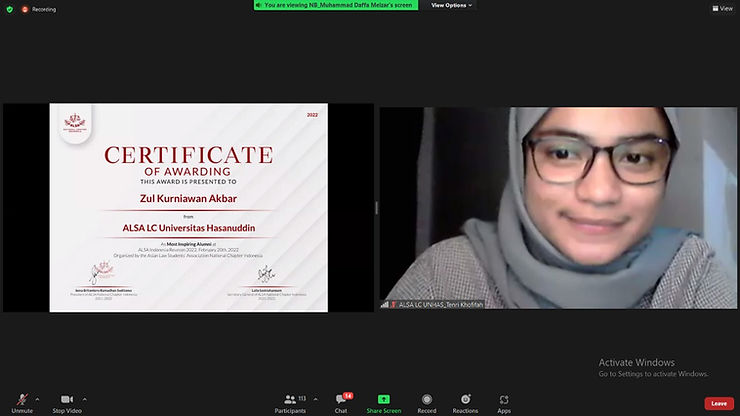Click the CERTIFICATE heading
This screenshot has width=740, height=416.
coord(188,155)
